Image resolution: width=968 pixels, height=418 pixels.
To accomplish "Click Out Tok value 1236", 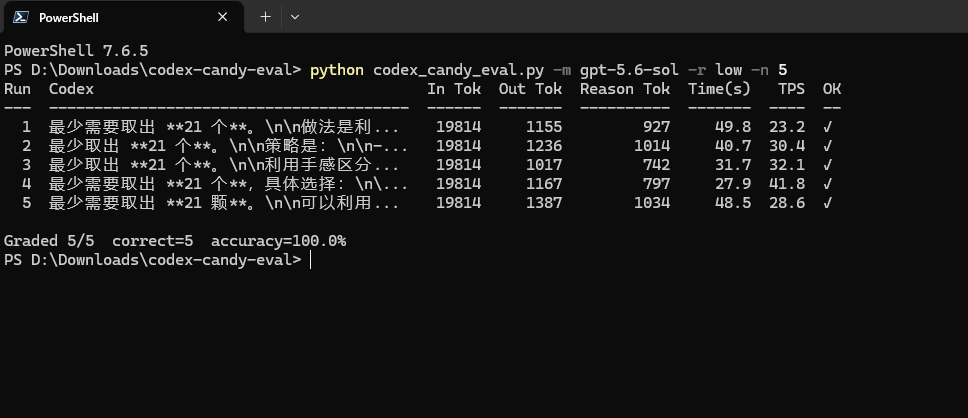I will [x=544, y=146].
